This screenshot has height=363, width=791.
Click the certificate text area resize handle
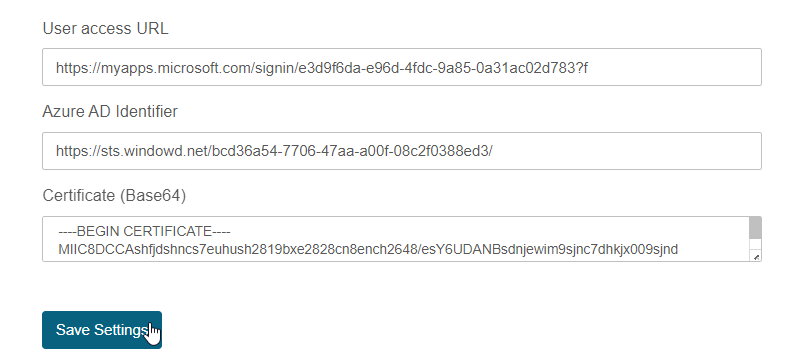click(756, 257)
